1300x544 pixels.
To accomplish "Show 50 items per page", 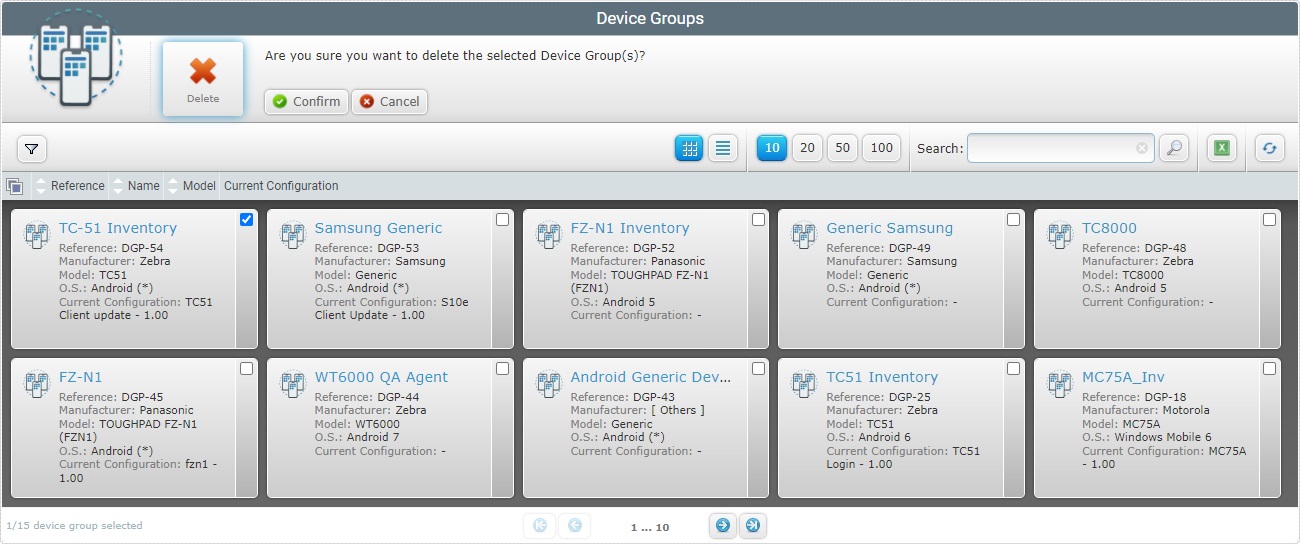I will pyautogui.click(x=842, y=148).
